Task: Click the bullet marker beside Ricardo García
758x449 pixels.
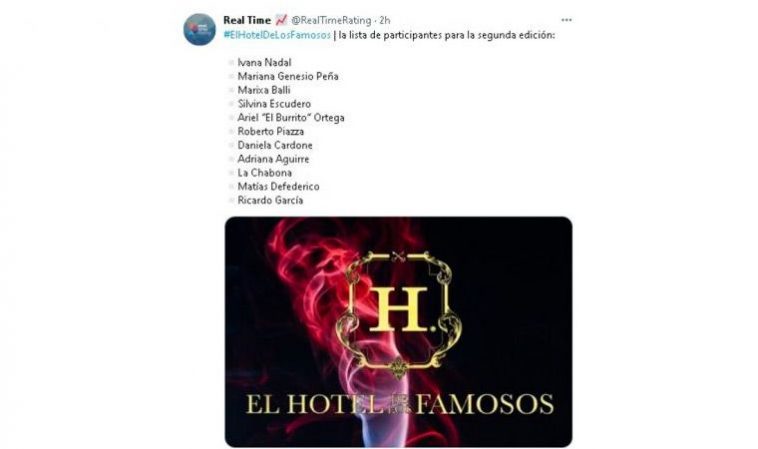Action: (231, 200)
